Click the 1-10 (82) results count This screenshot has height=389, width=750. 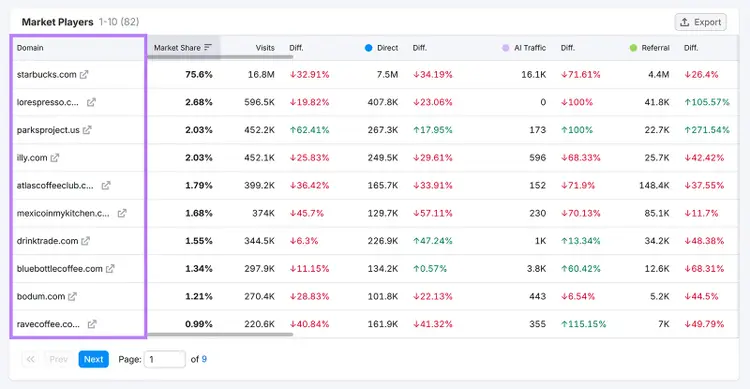tap(119, 22)
